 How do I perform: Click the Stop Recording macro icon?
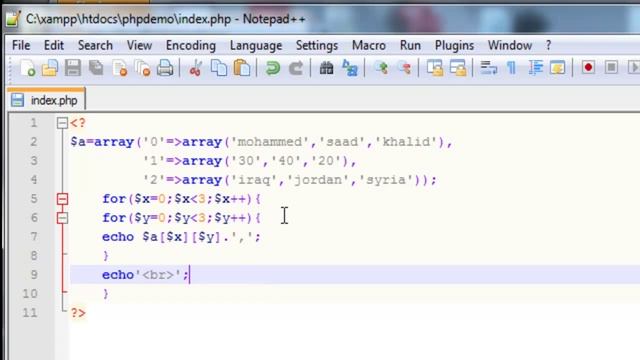pyautogui.click(x=611, y=67)
